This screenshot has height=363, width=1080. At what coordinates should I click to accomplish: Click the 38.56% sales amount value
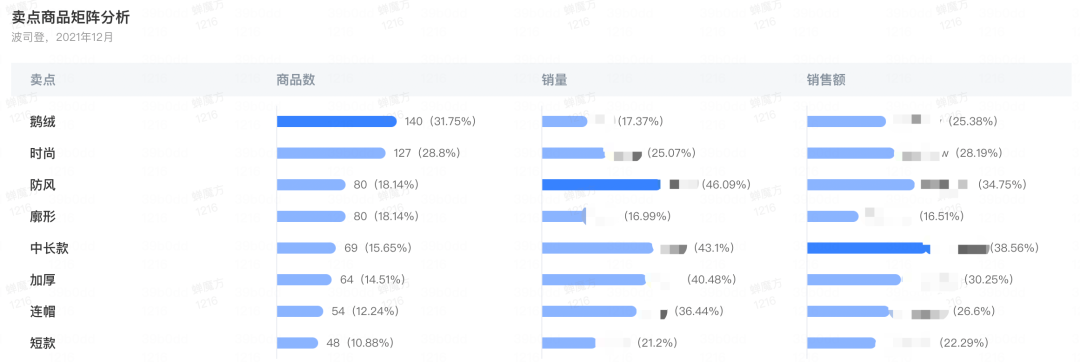(x=1014, y=248)
